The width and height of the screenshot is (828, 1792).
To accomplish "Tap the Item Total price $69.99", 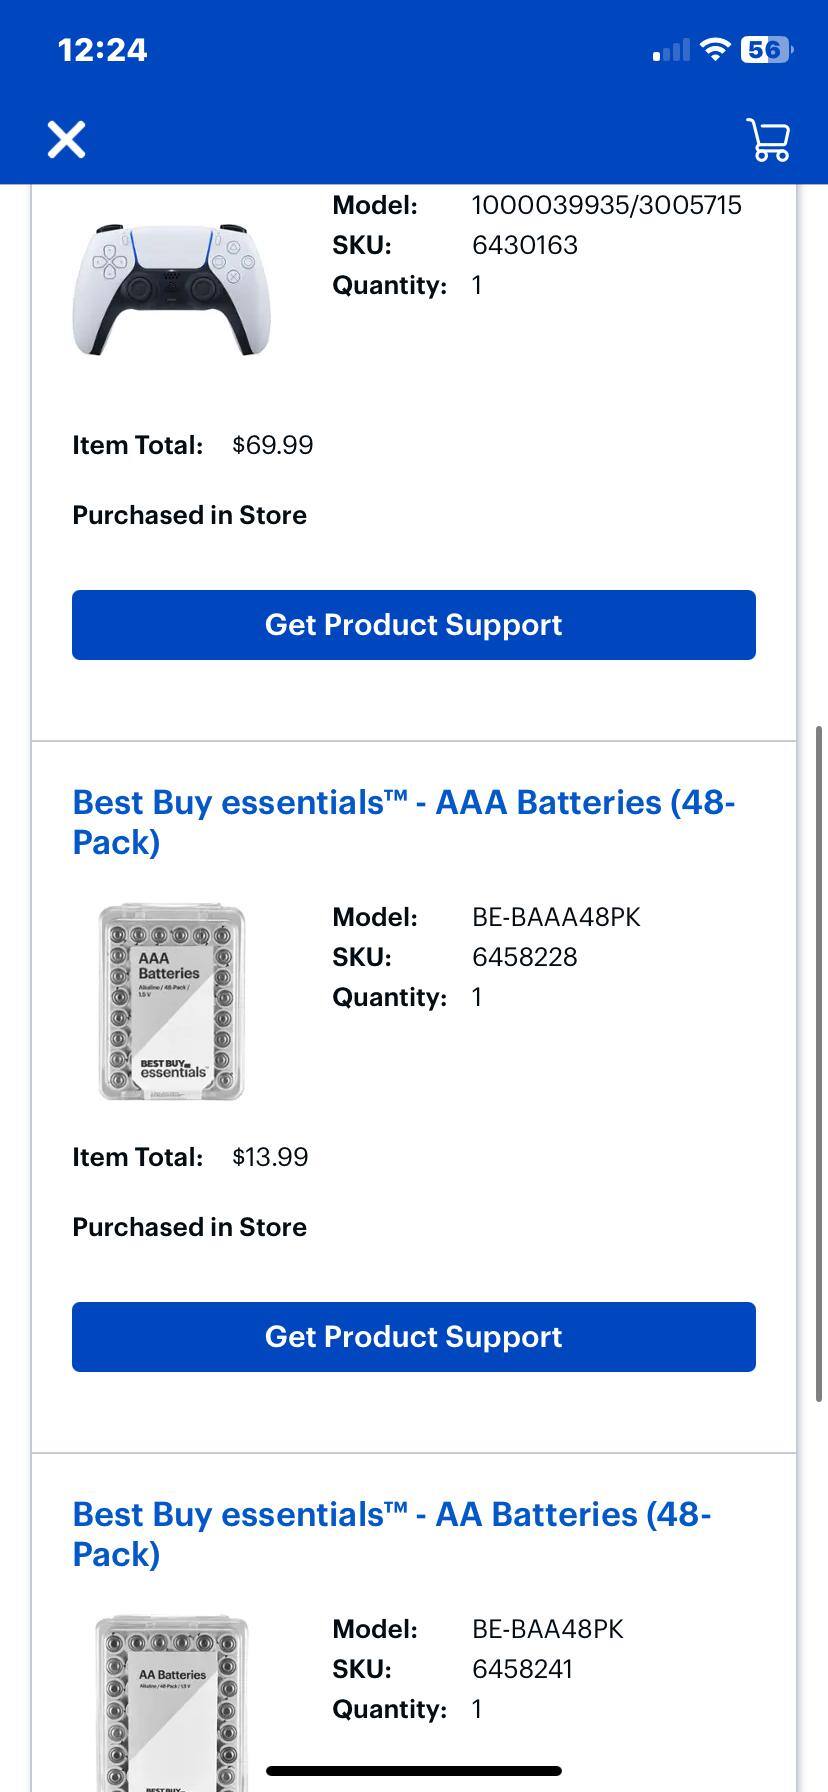I will (272, 445).
